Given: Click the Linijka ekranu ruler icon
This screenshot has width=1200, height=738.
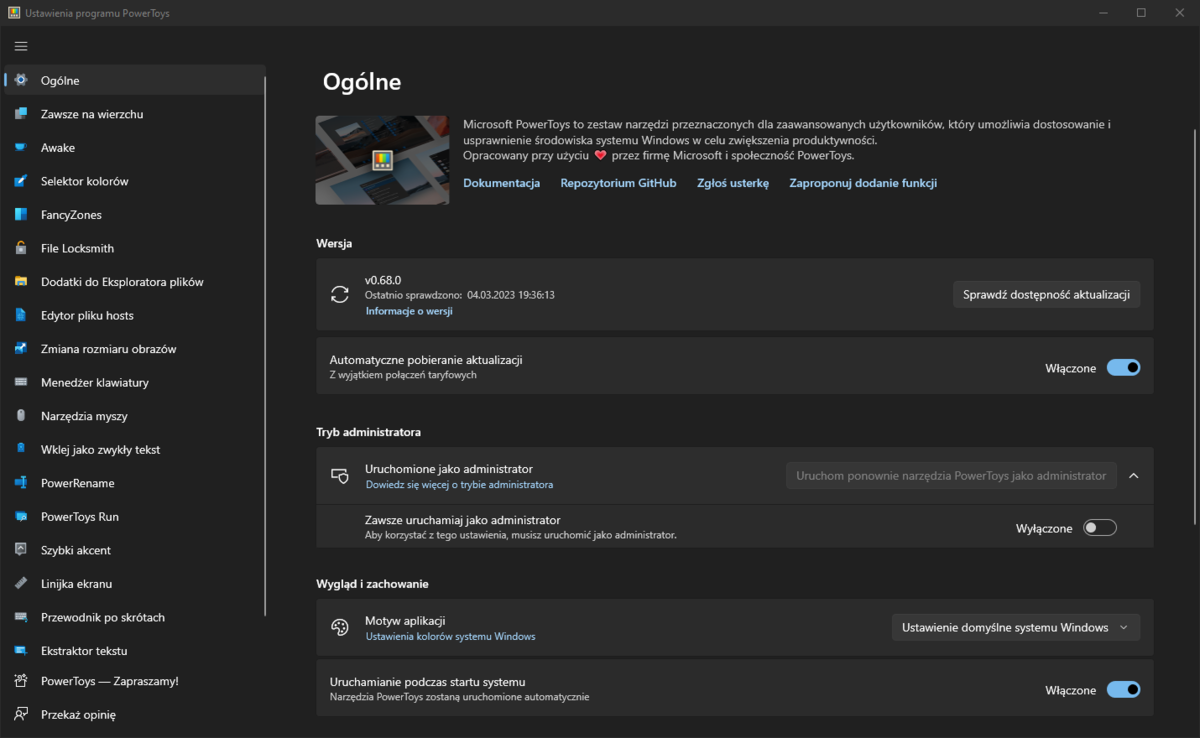Looking at the screenshot, I should click(x=21, y=584).
